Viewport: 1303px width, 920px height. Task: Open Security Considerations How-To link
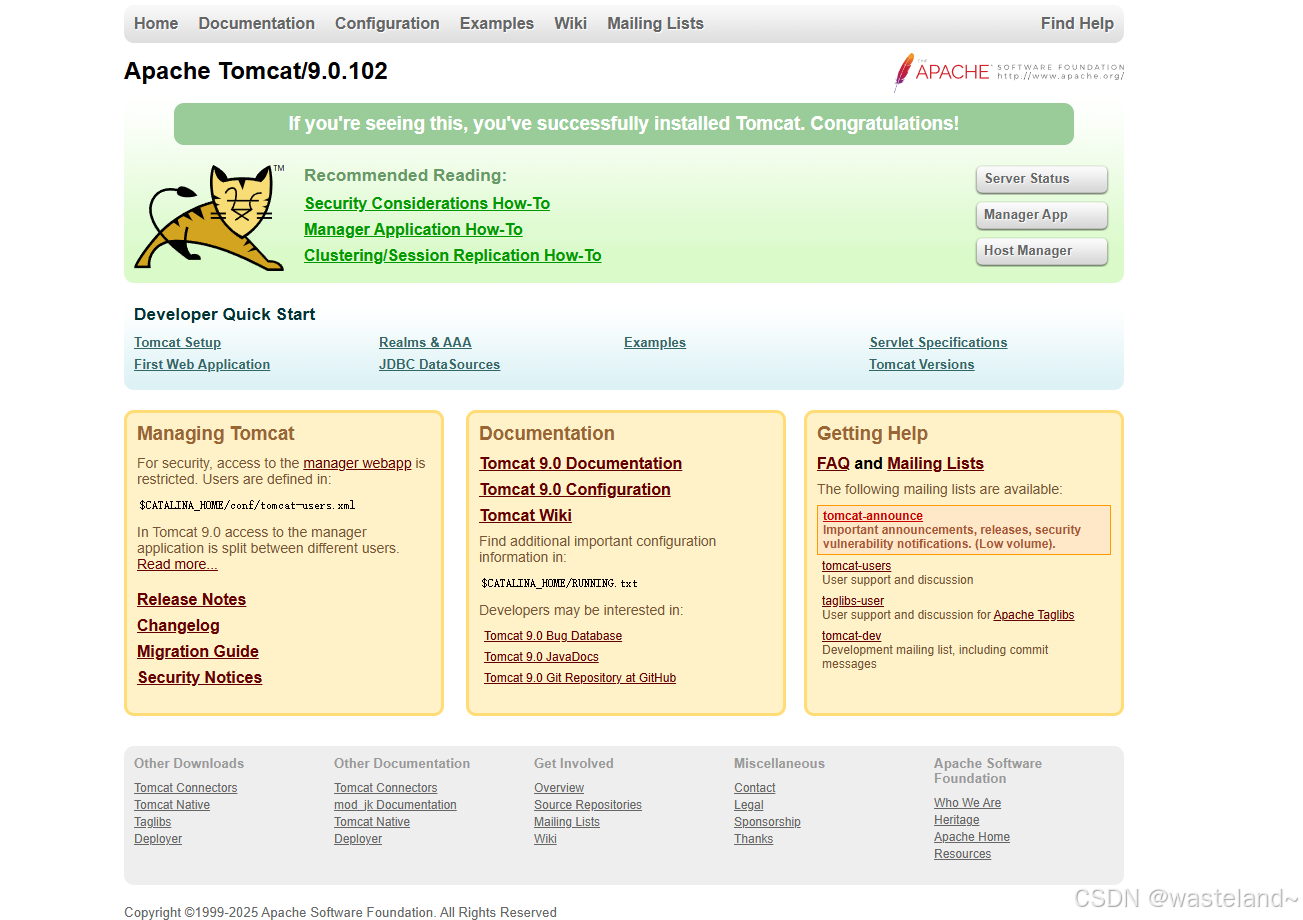[427, 203]
